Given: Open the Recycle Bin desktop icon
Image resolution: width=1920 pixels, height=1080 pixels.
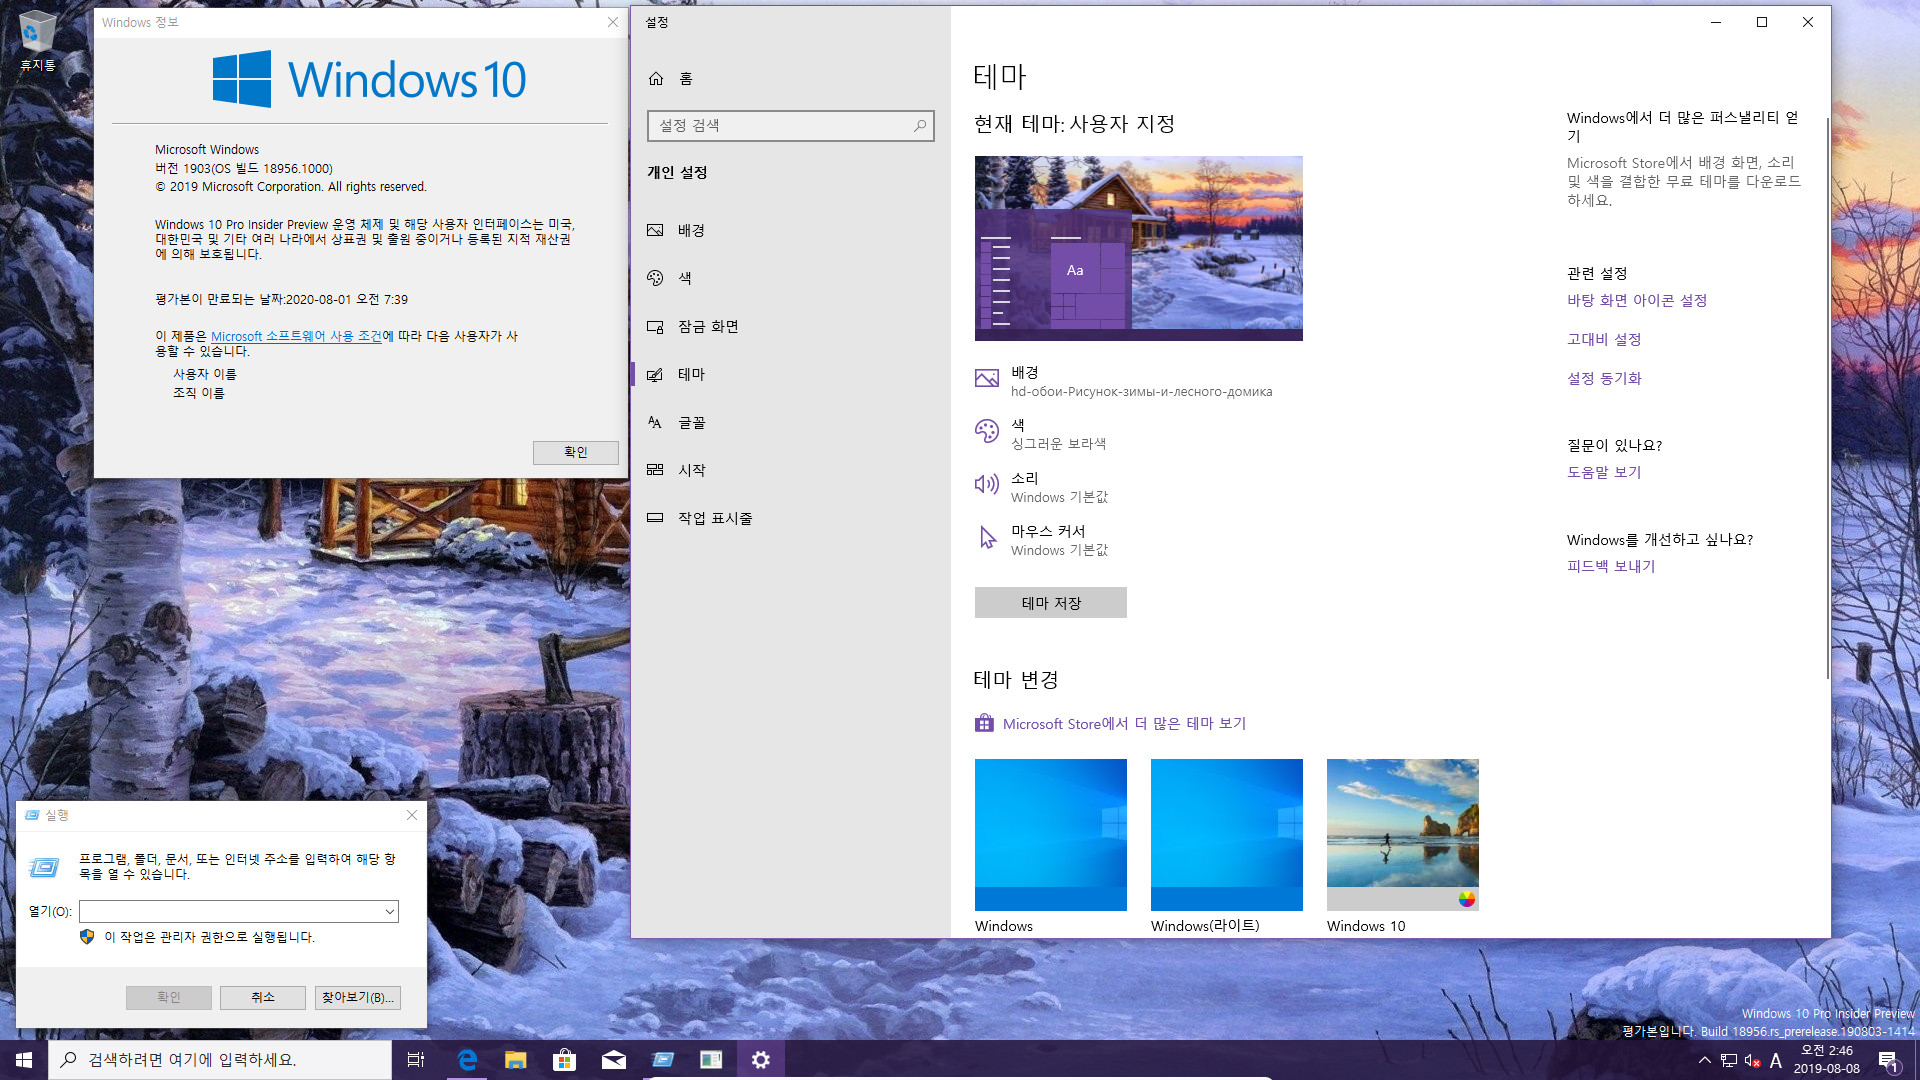Looking at the screenshot, I should [x=37, y=40].
